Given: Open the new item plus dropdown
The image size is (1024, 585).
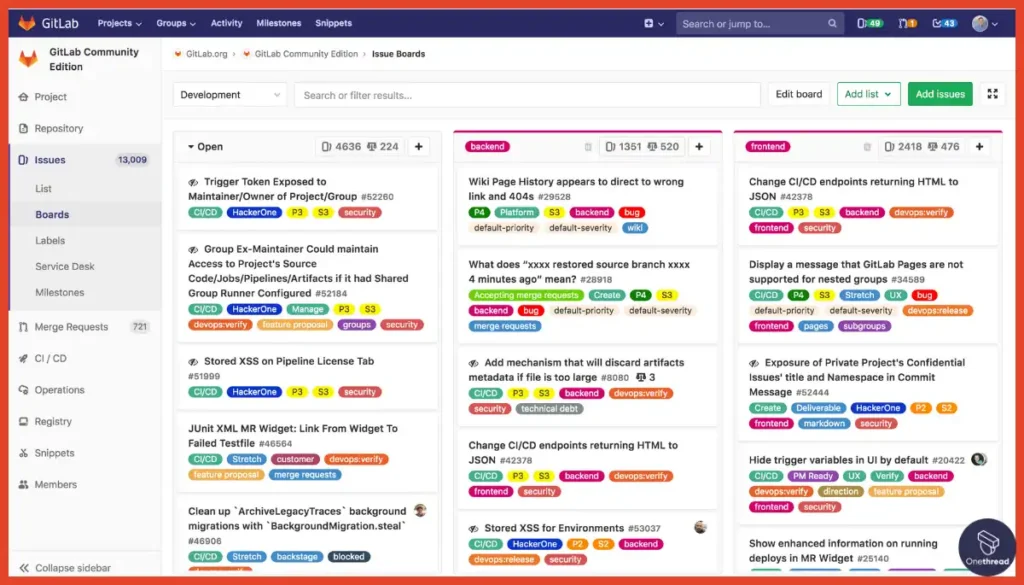Looking at the screenshot, I should pos(654,23).
